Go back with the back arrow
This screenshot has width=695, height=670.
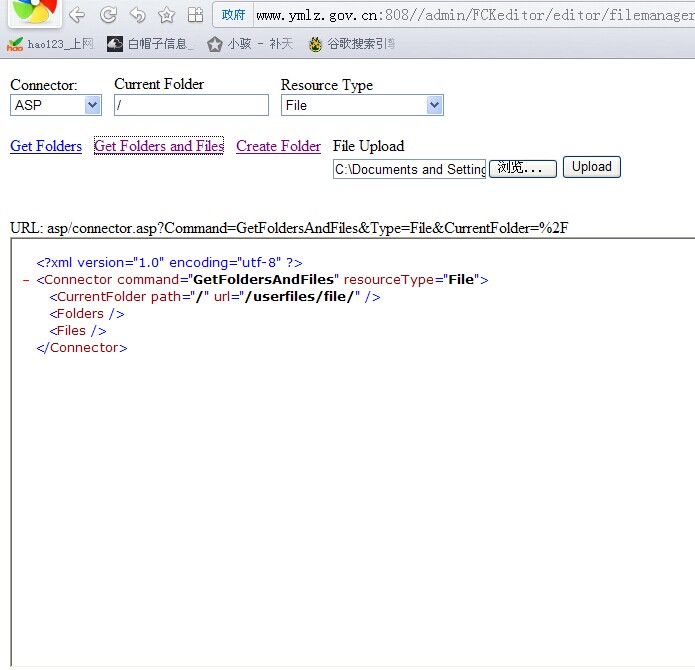[x=77, y=16]
